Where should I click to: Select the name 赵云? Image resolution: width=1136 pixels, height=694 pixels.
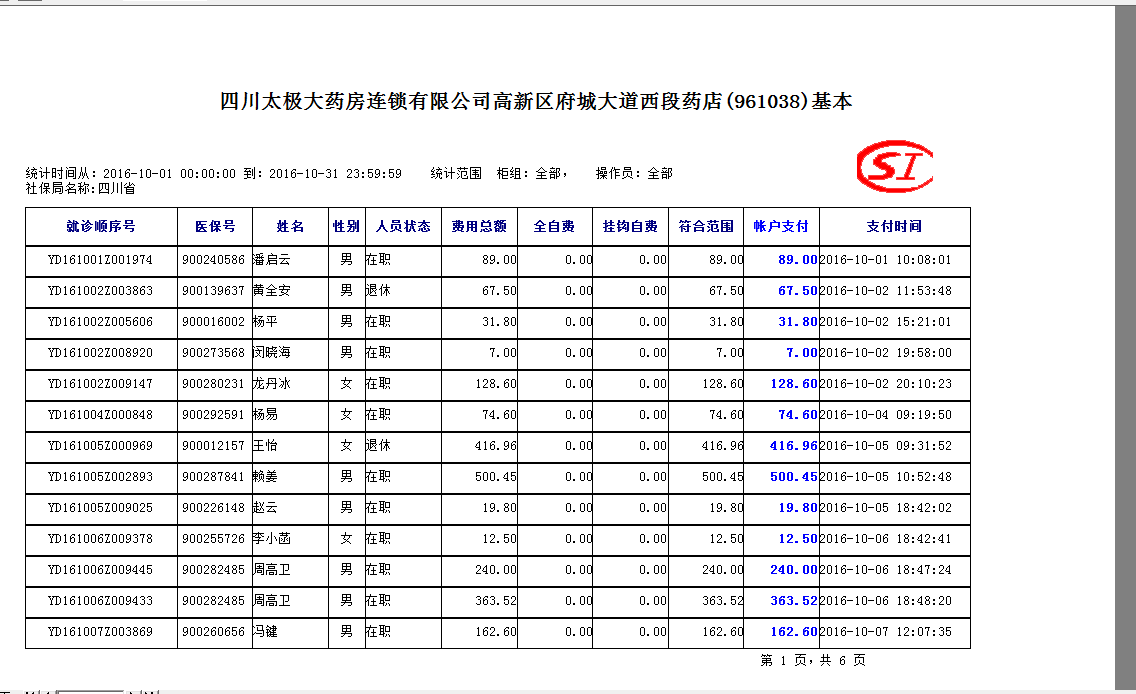265,508
